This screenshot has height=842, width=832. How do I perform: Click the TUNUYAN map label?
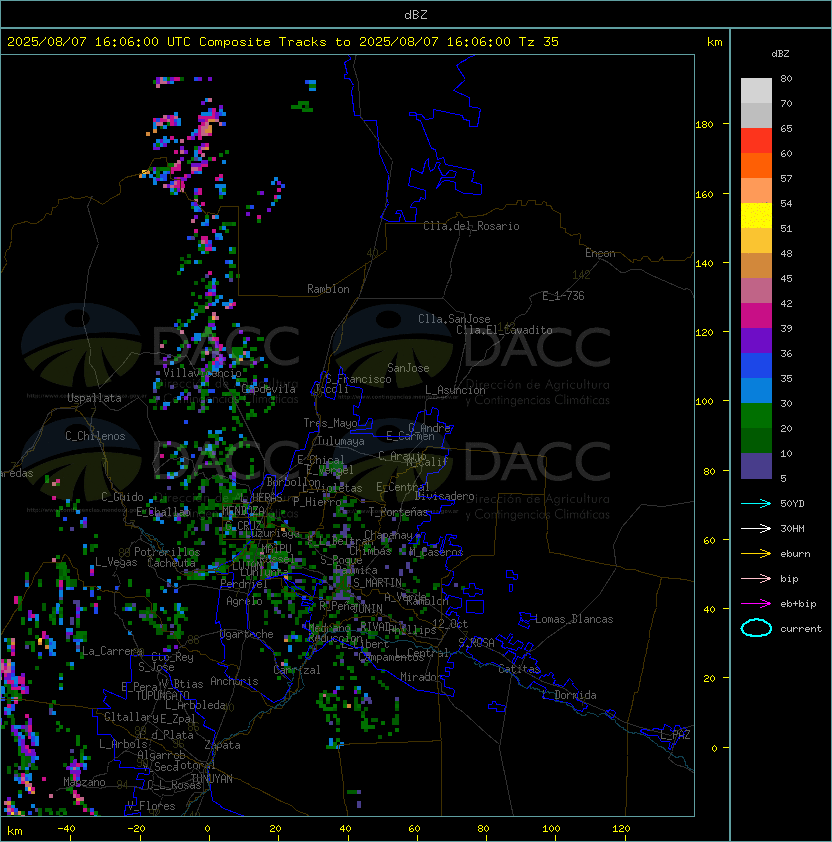[x=212, y=779]
